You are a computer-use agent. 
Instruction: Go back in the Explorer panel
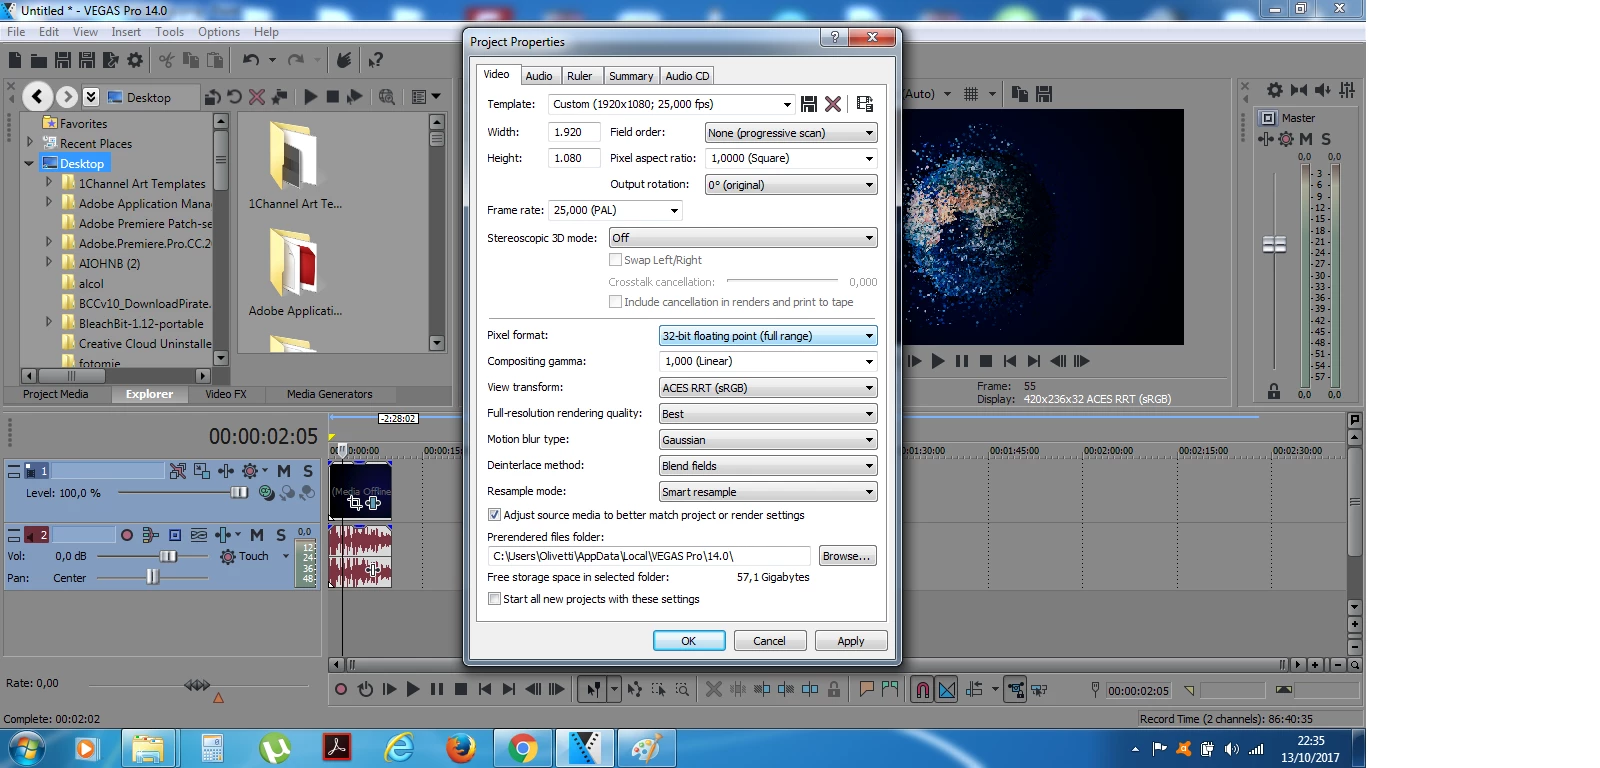pyautogui.click(x=38, y=97)
